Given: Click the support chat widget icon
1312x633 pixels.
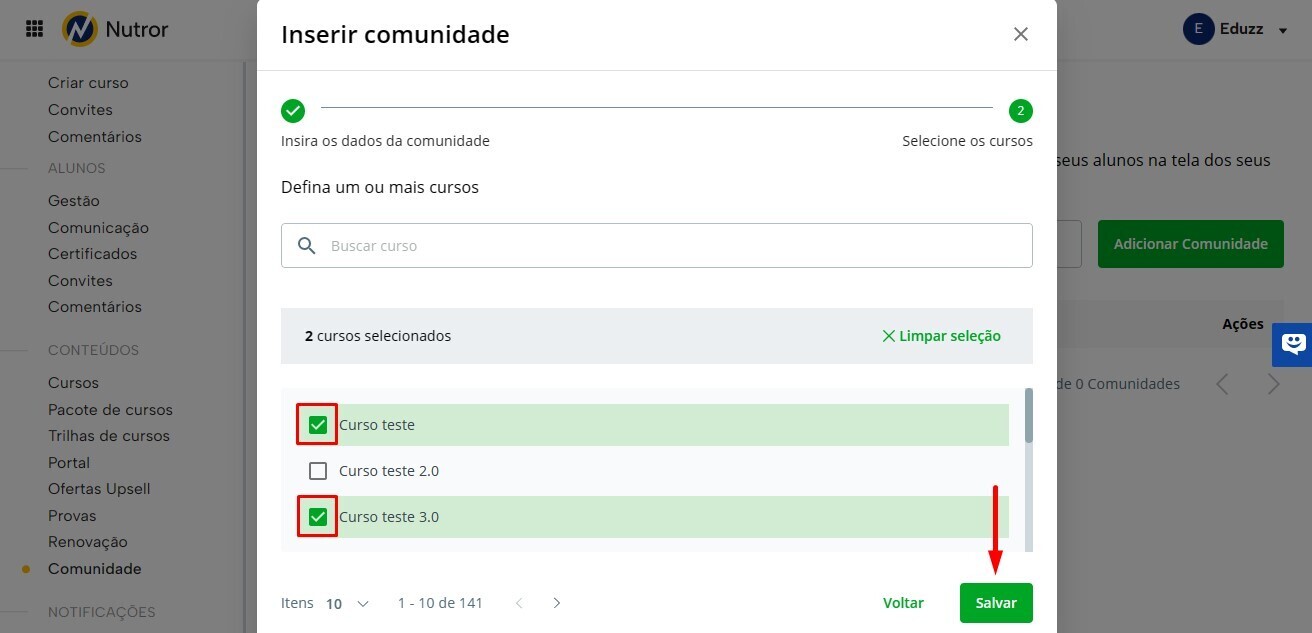Looking at the screenshot, I should (1293, 344).
